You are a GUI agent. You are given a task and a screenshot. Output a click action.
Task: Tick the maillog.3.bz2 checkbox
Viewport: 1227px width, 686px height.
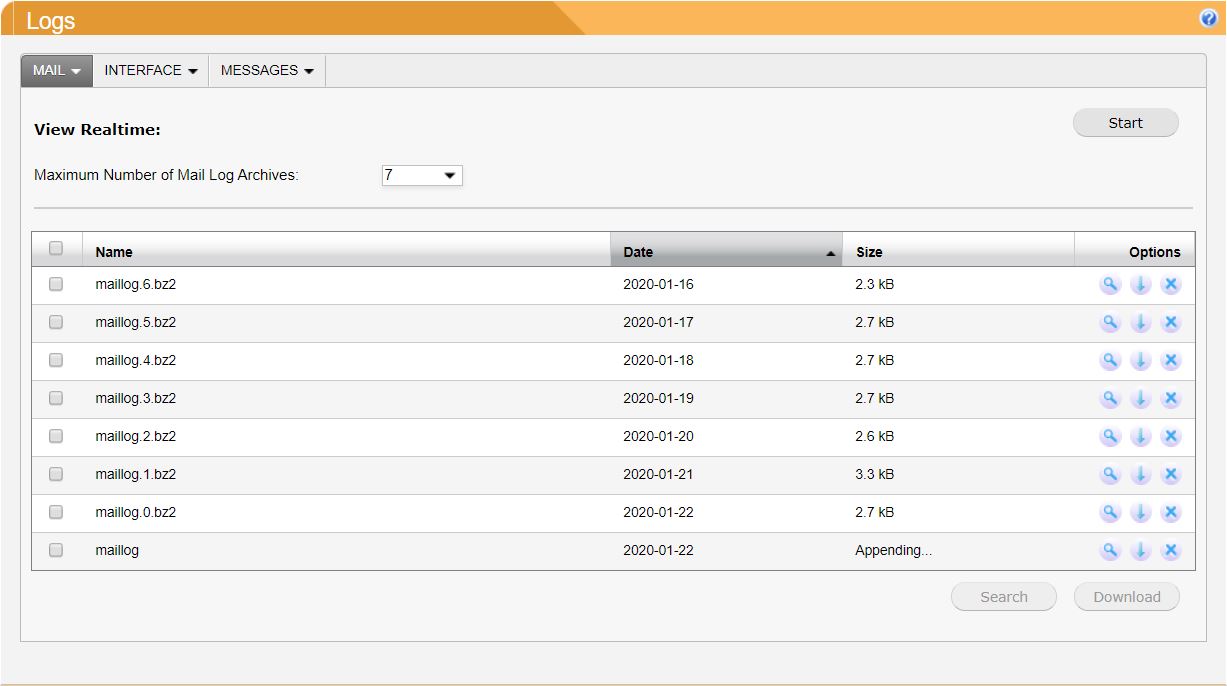56,398
